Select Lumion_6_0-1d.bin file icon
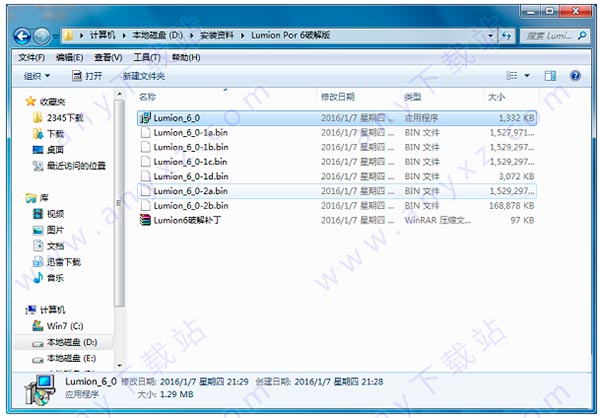This screenshot has width=600, height=418. pos(145,176)
